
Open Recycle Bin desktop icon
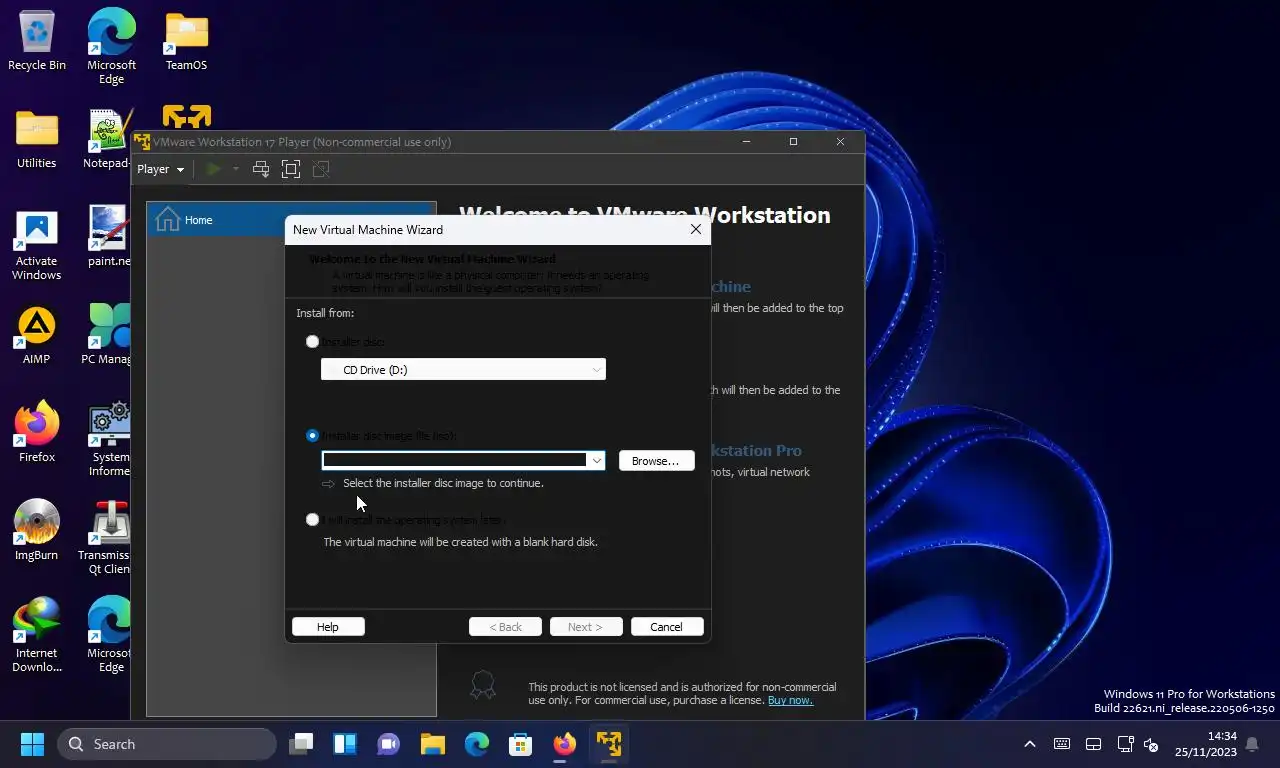(x=37, y=41)
